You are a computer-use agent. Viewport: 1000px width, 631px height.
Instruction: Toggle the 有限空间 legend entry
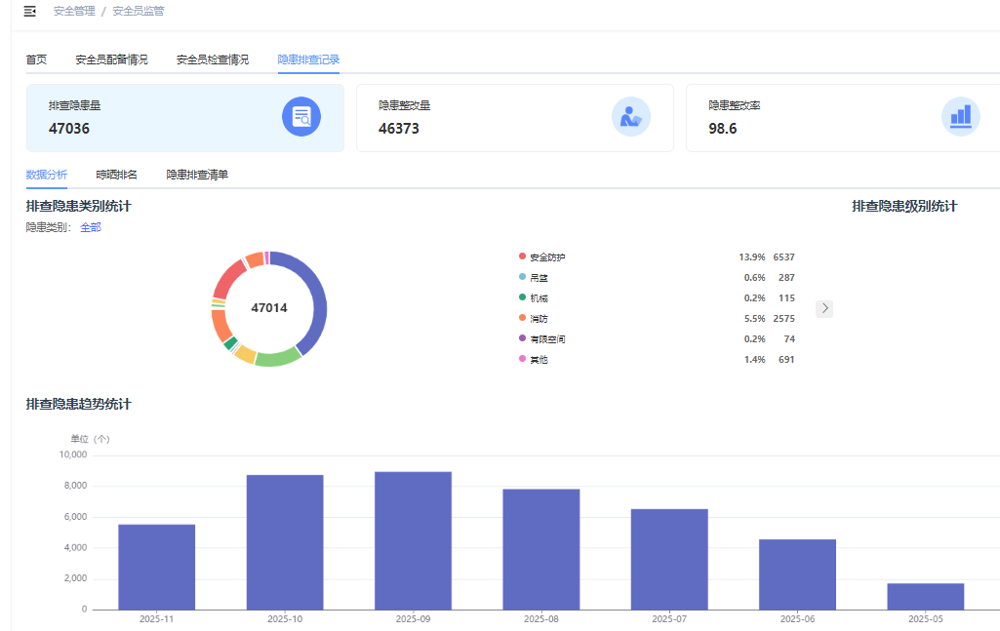click(x=542, y=339)
